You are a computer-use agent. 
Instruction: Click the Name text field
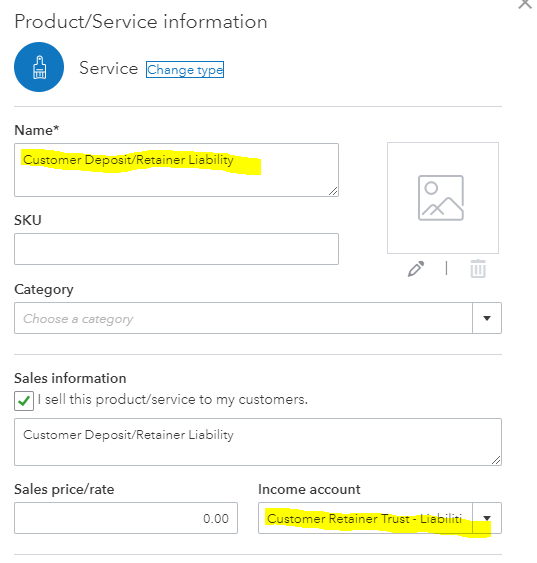pyautogui.click(x=176, y=170)
